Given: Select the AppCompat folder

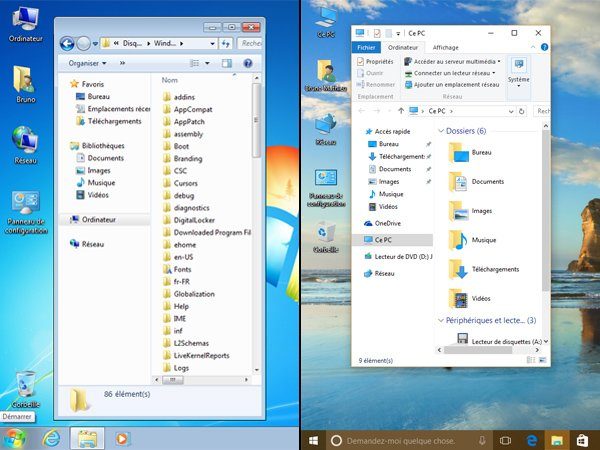Looking at the screenshot, I should click(188, 109).
